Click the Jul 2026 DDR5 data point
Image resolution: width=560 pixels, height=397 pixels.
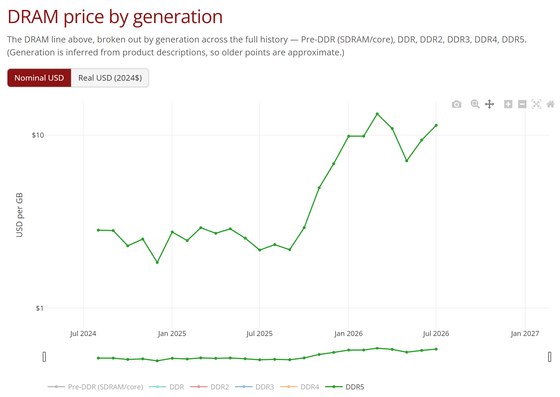(436, 125)
